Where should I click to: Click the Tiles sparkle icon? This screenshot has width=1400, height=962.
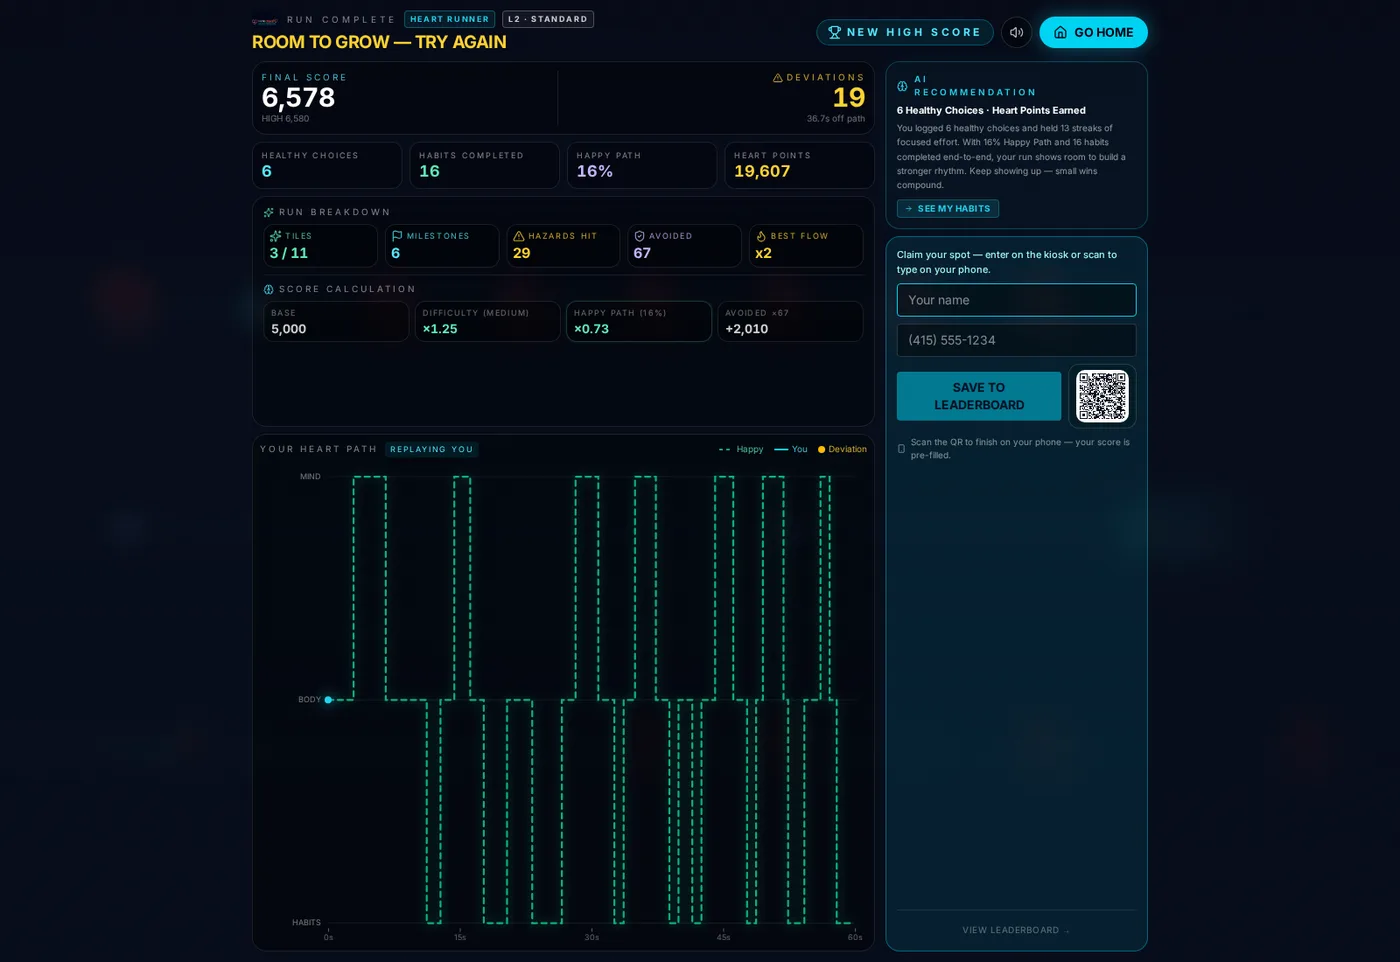click(275, 236)
